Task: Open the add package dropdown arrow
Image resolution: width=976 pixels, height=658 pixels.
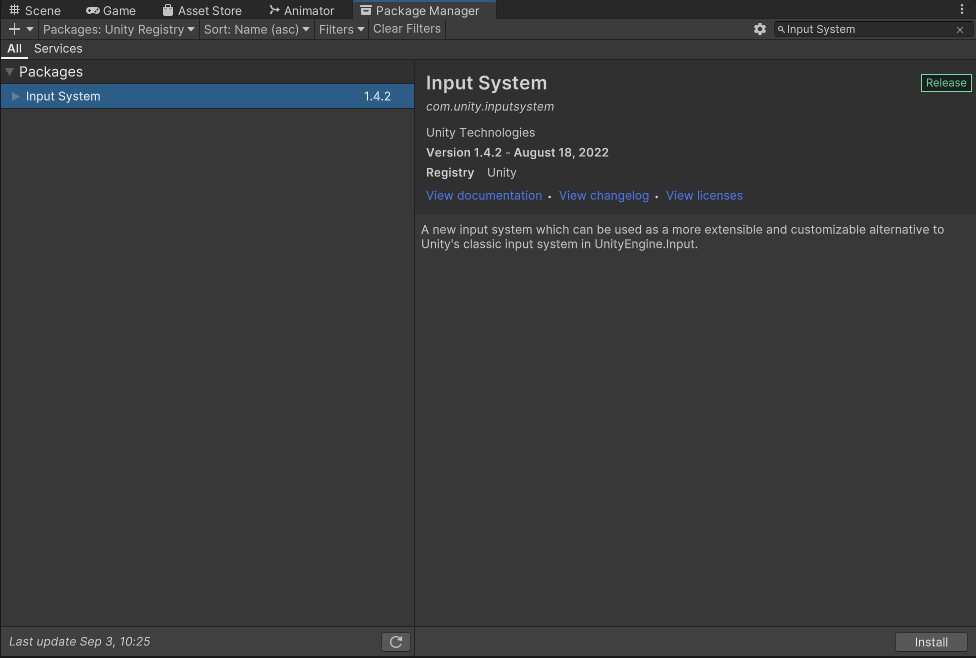Action: click(30, 29)
